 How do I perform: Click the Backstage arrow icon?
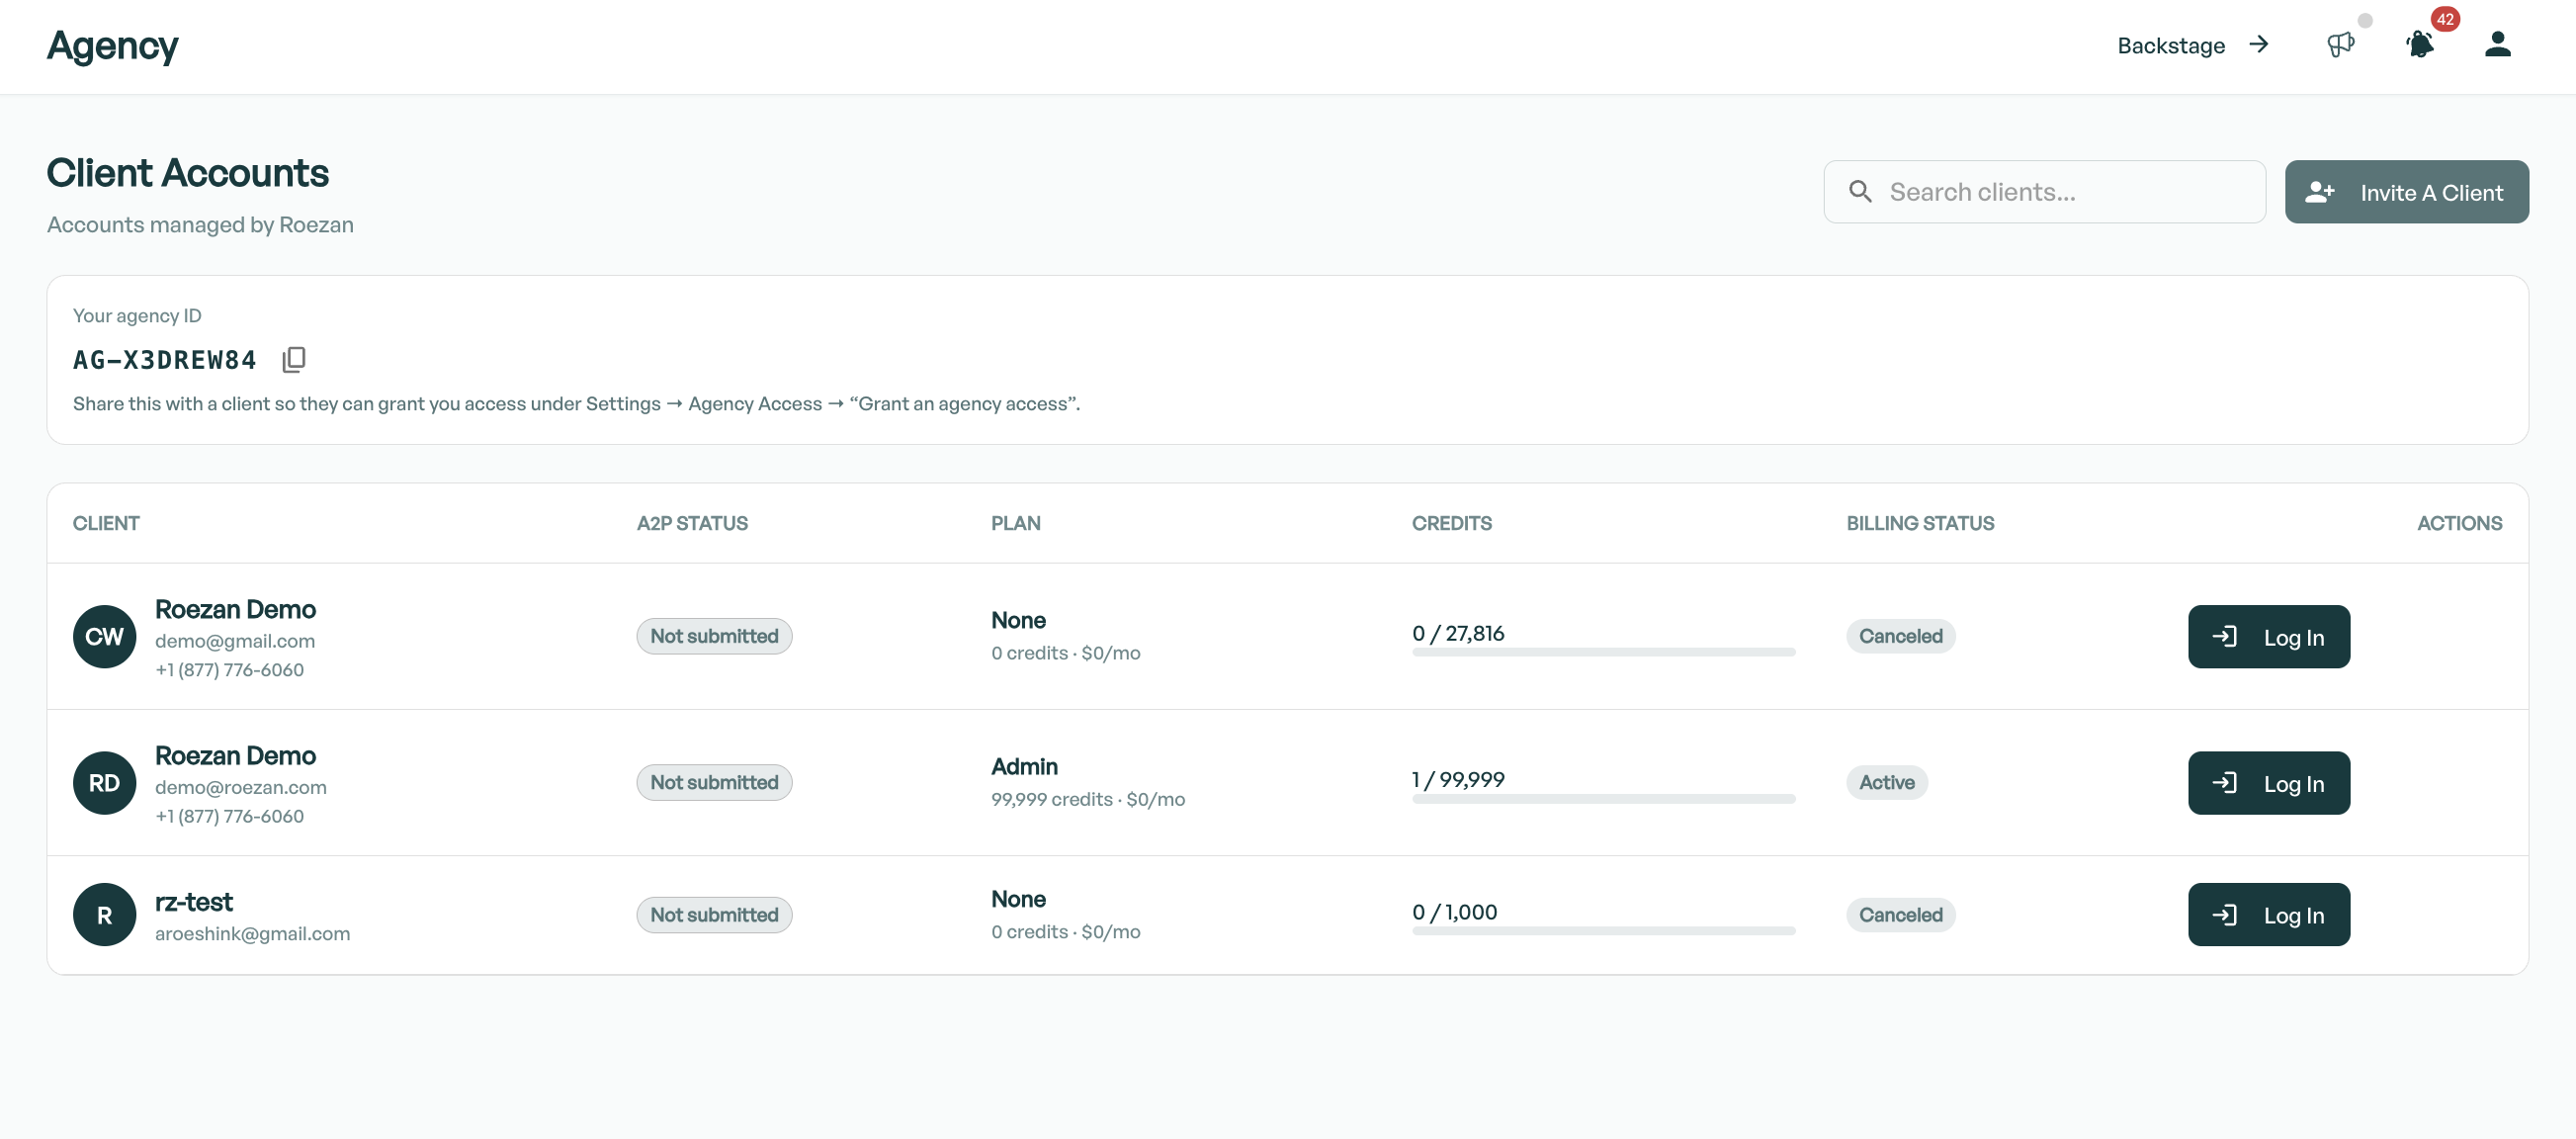pos(2258,45)
